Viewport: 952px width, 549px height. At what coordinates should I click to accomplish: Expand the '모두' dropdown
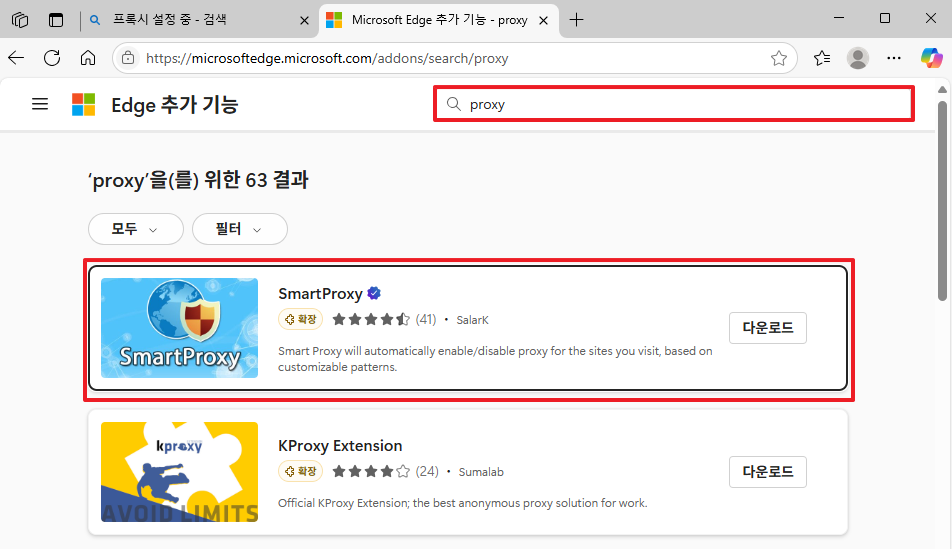click(135, 229)
